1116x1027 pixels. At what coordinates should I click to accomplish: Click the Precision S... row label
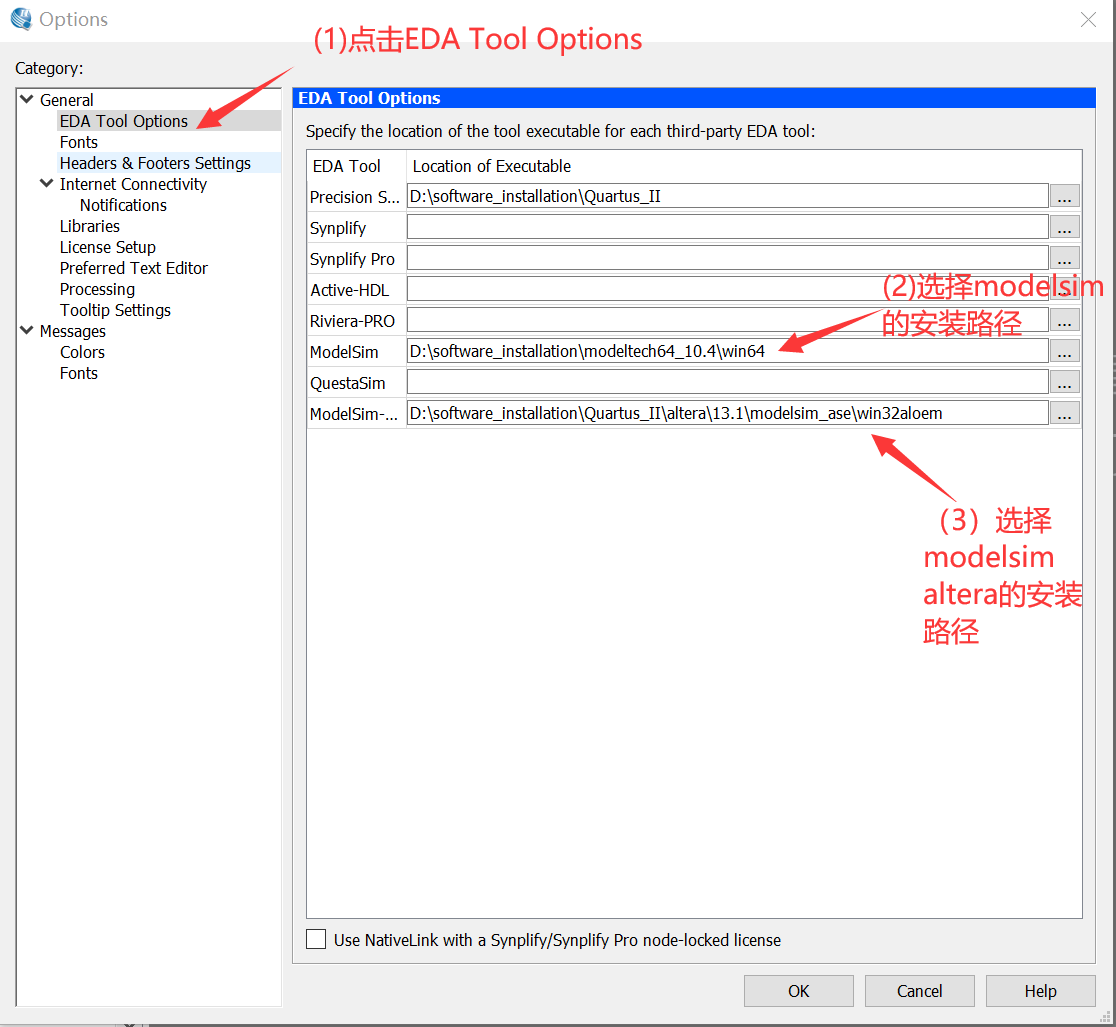(354, 197)
